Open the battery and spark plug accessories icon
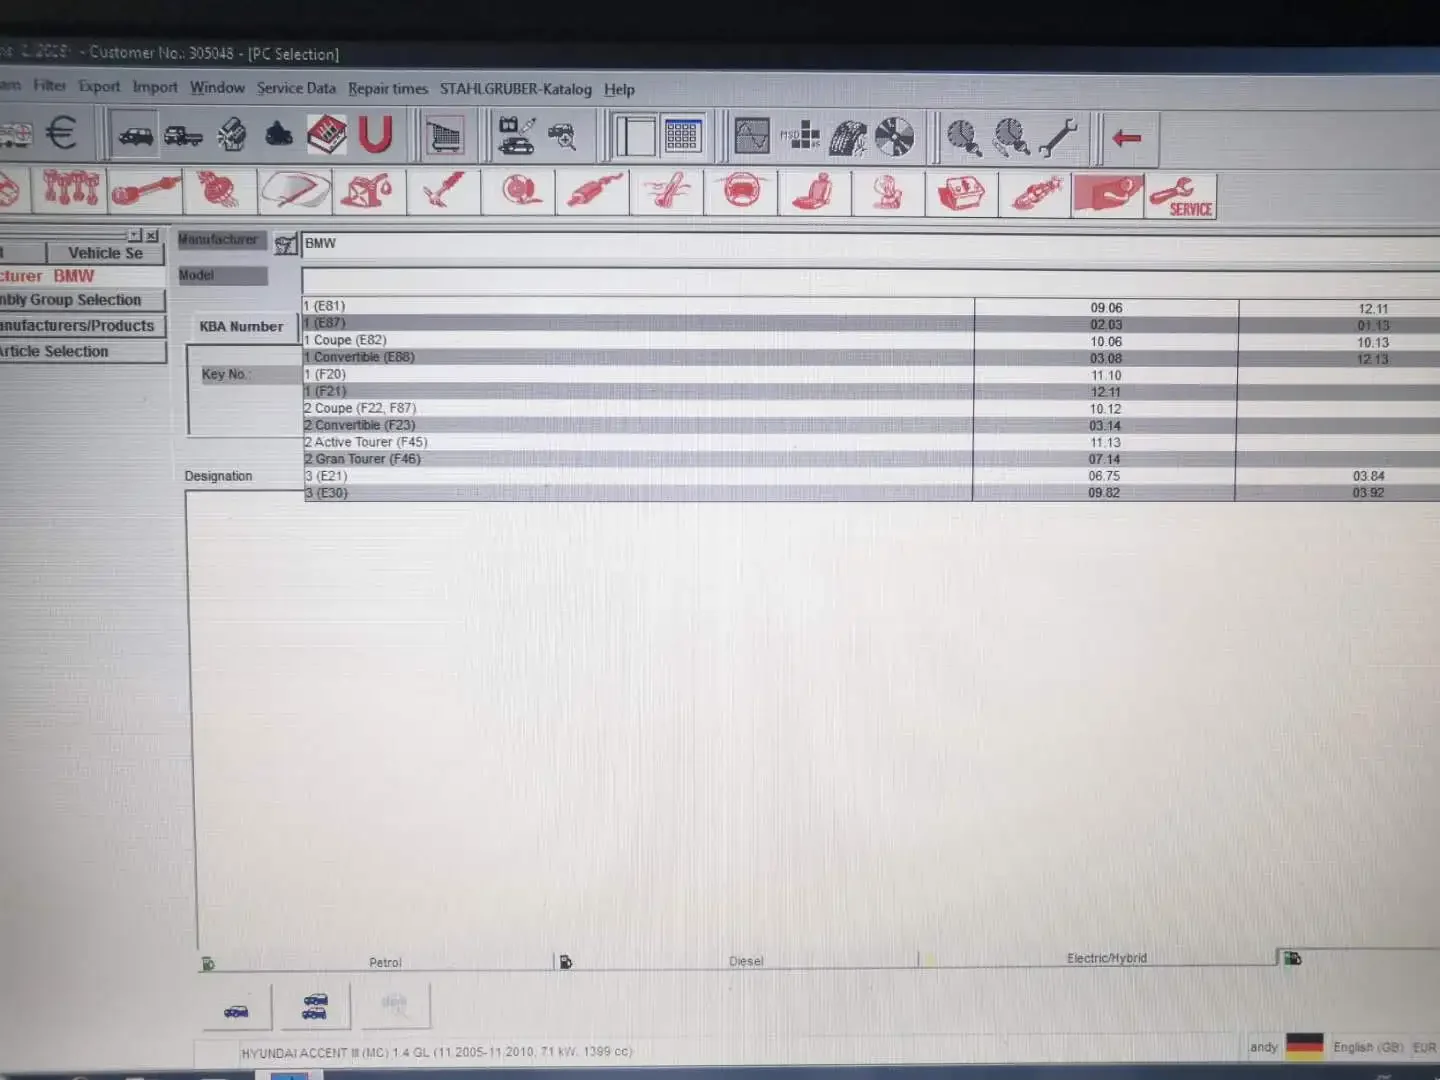Screen dimensions: 1440x1080 pyautogui.click(x=516, y=136)
